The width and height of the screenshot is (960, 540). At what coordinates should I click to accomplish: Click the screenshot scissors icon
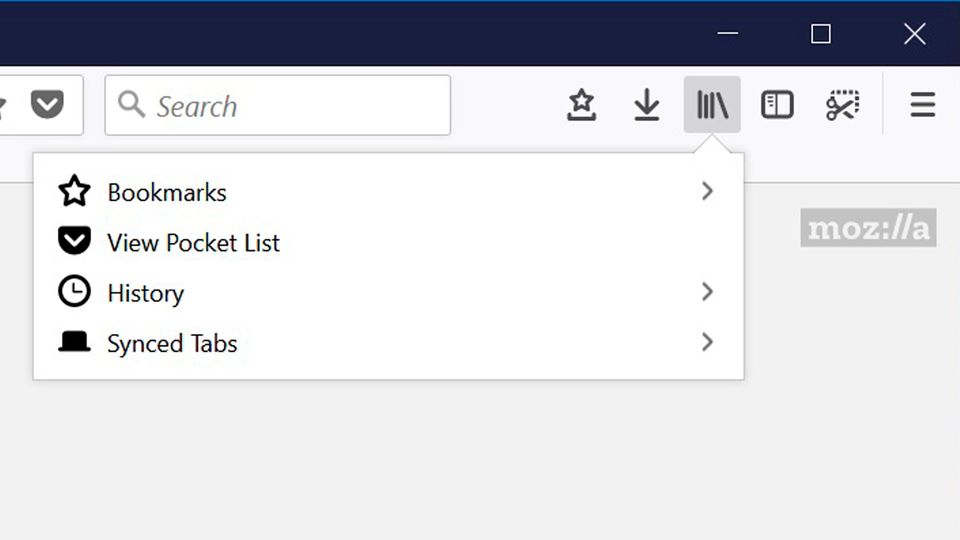[x=843, y=105]
